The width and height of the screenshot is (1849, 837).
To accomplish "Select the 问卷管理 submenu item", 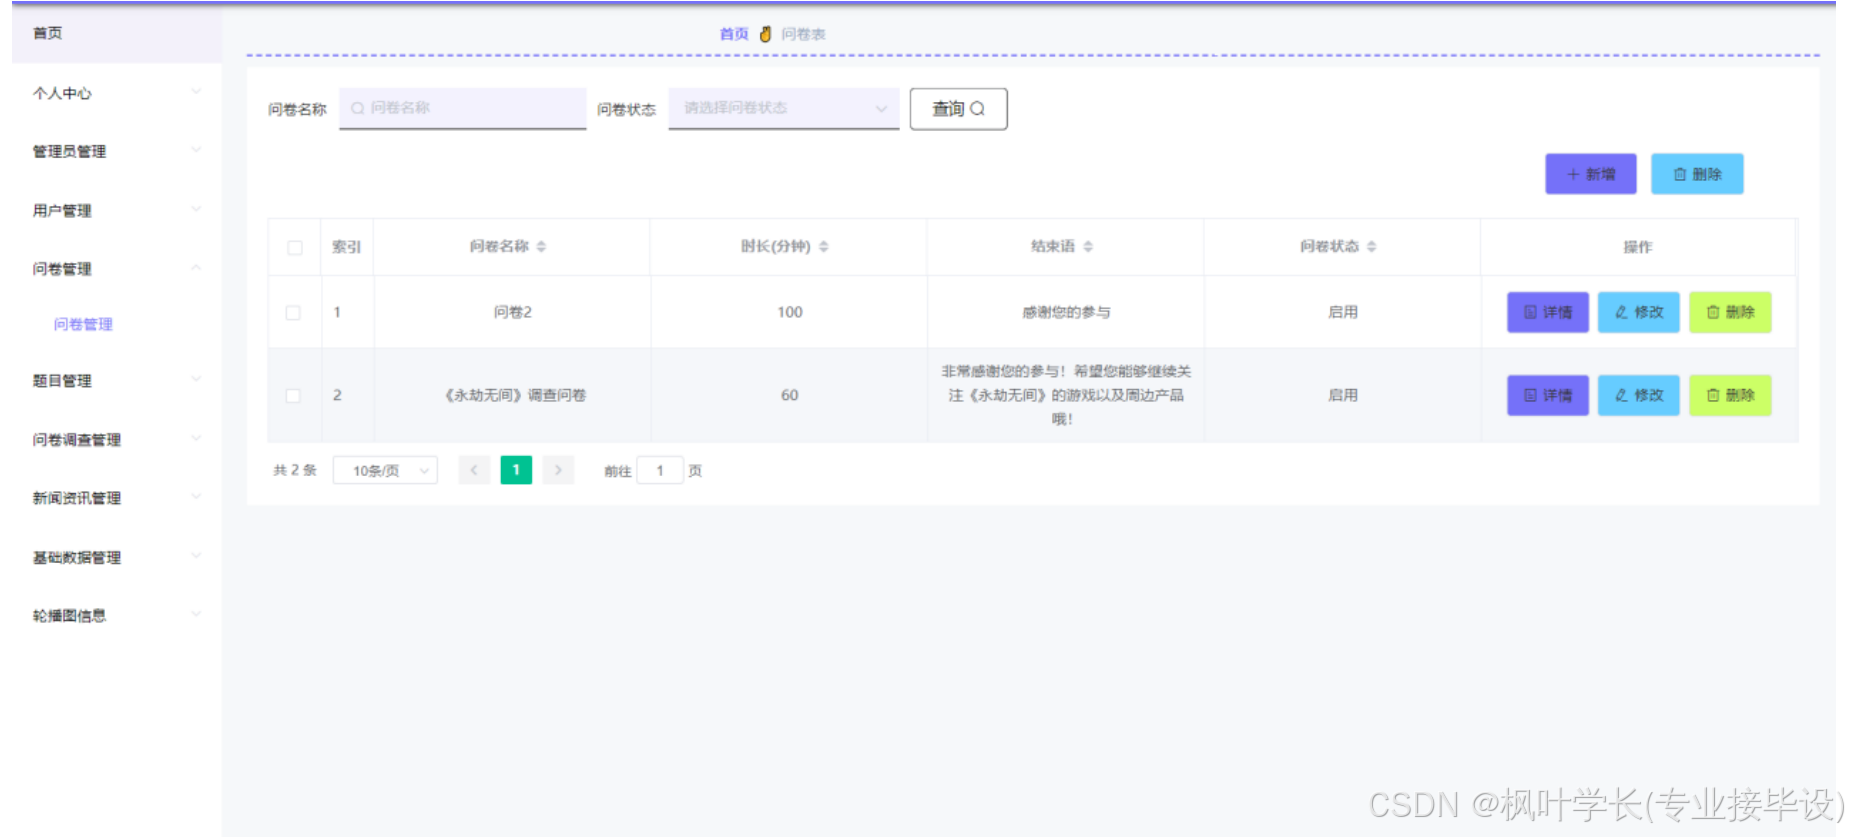I will tap(83, 324).
